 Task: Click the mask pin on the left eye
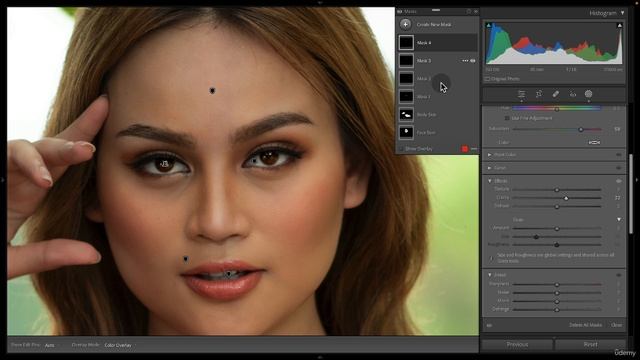(164, 164)
